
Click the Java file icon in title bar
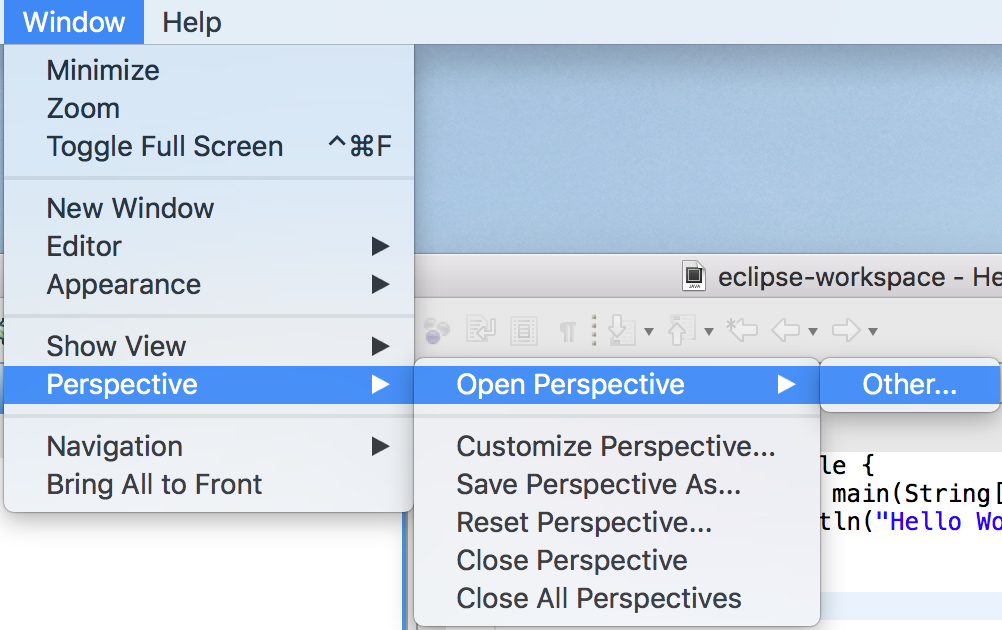pos(694,276)
